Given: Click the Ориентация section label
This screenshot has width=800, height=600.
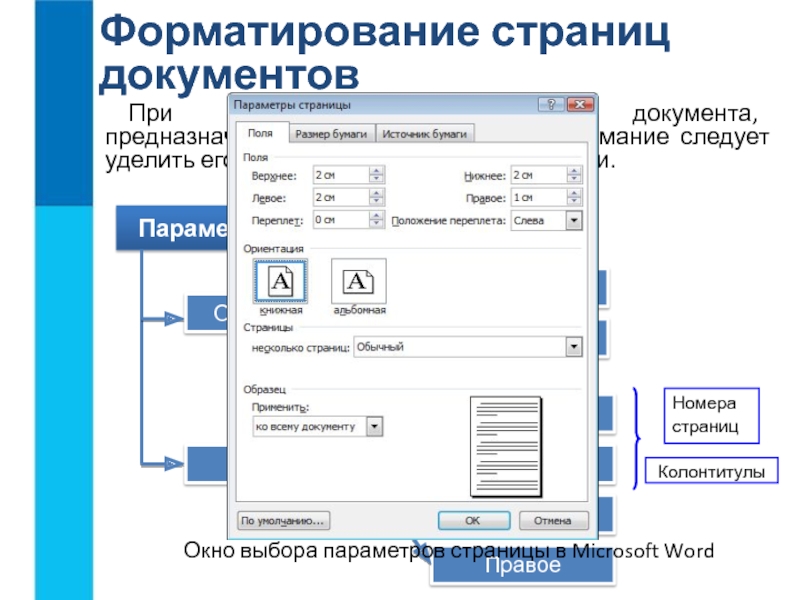Looking at the screenshot, I should (x=273, y=248).
